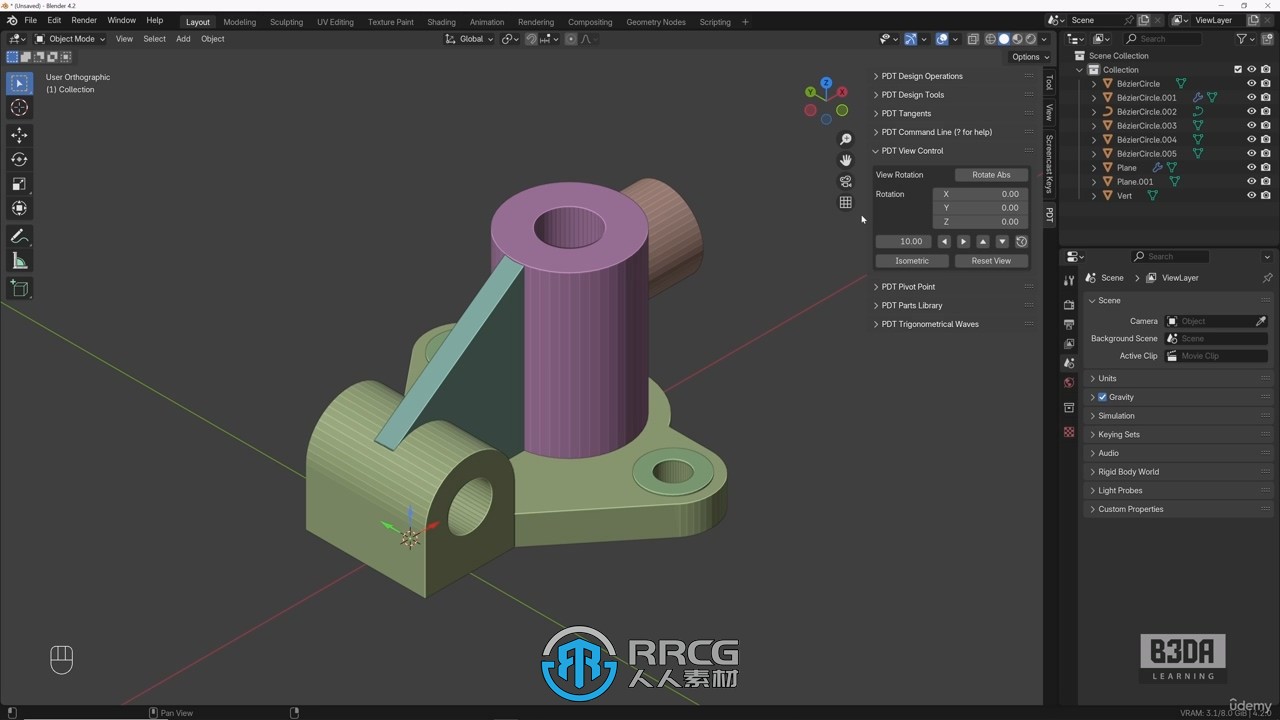Viewport: 1280px width, 720px height.
Task: Click the pan view hand icon
Action: click(x=846, y=160)
